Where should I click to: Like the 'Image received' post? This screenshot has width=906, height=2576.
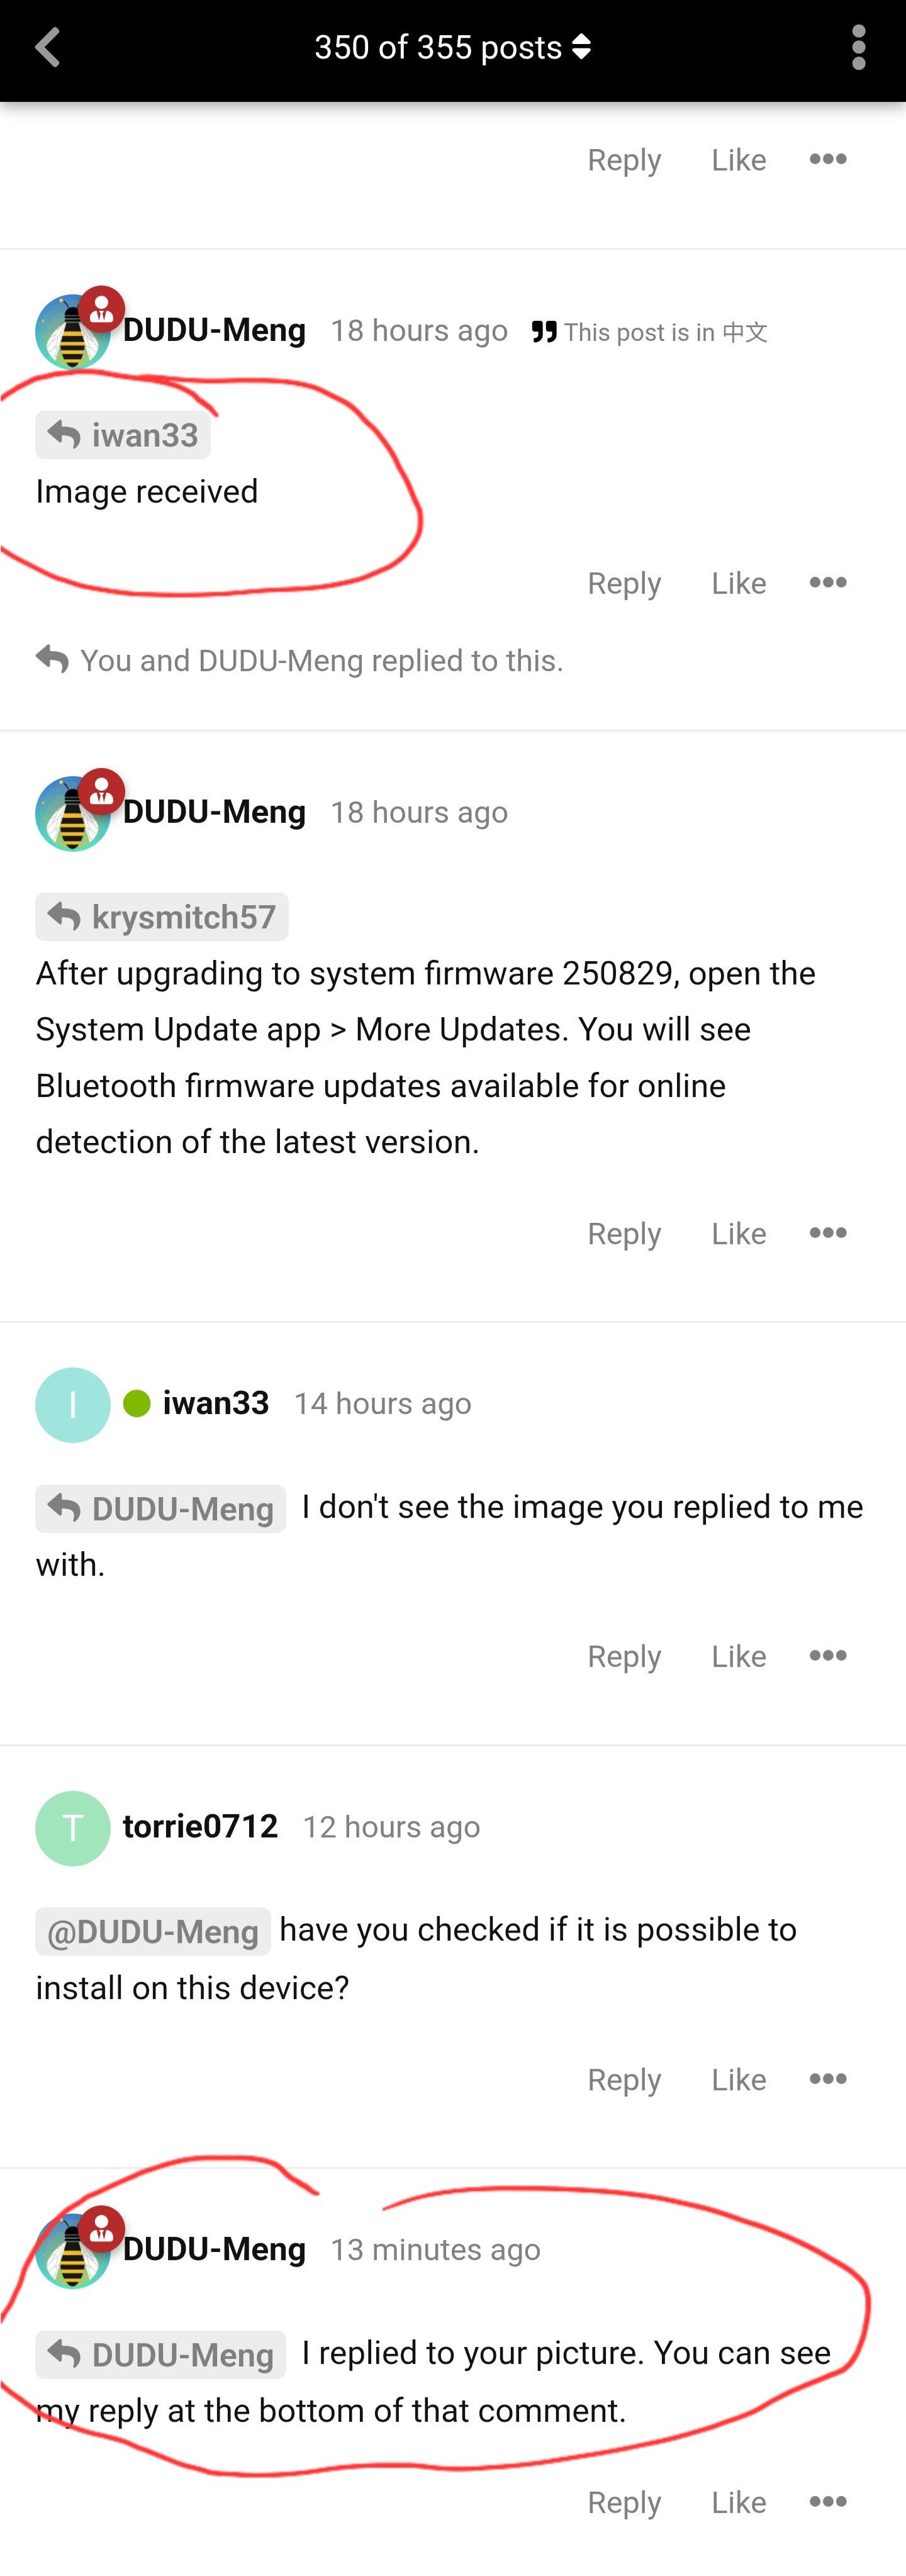739,583
